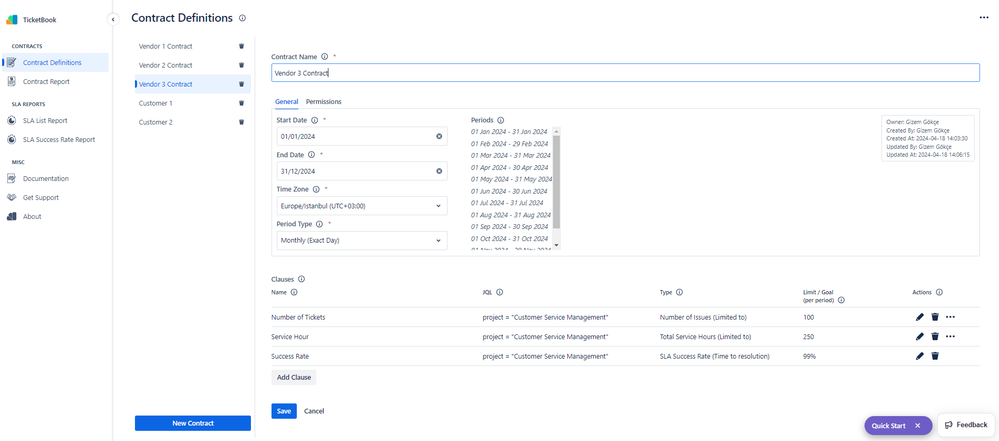Click the End Date field
This screenshot has height=441, width=999.
(361, 171)
